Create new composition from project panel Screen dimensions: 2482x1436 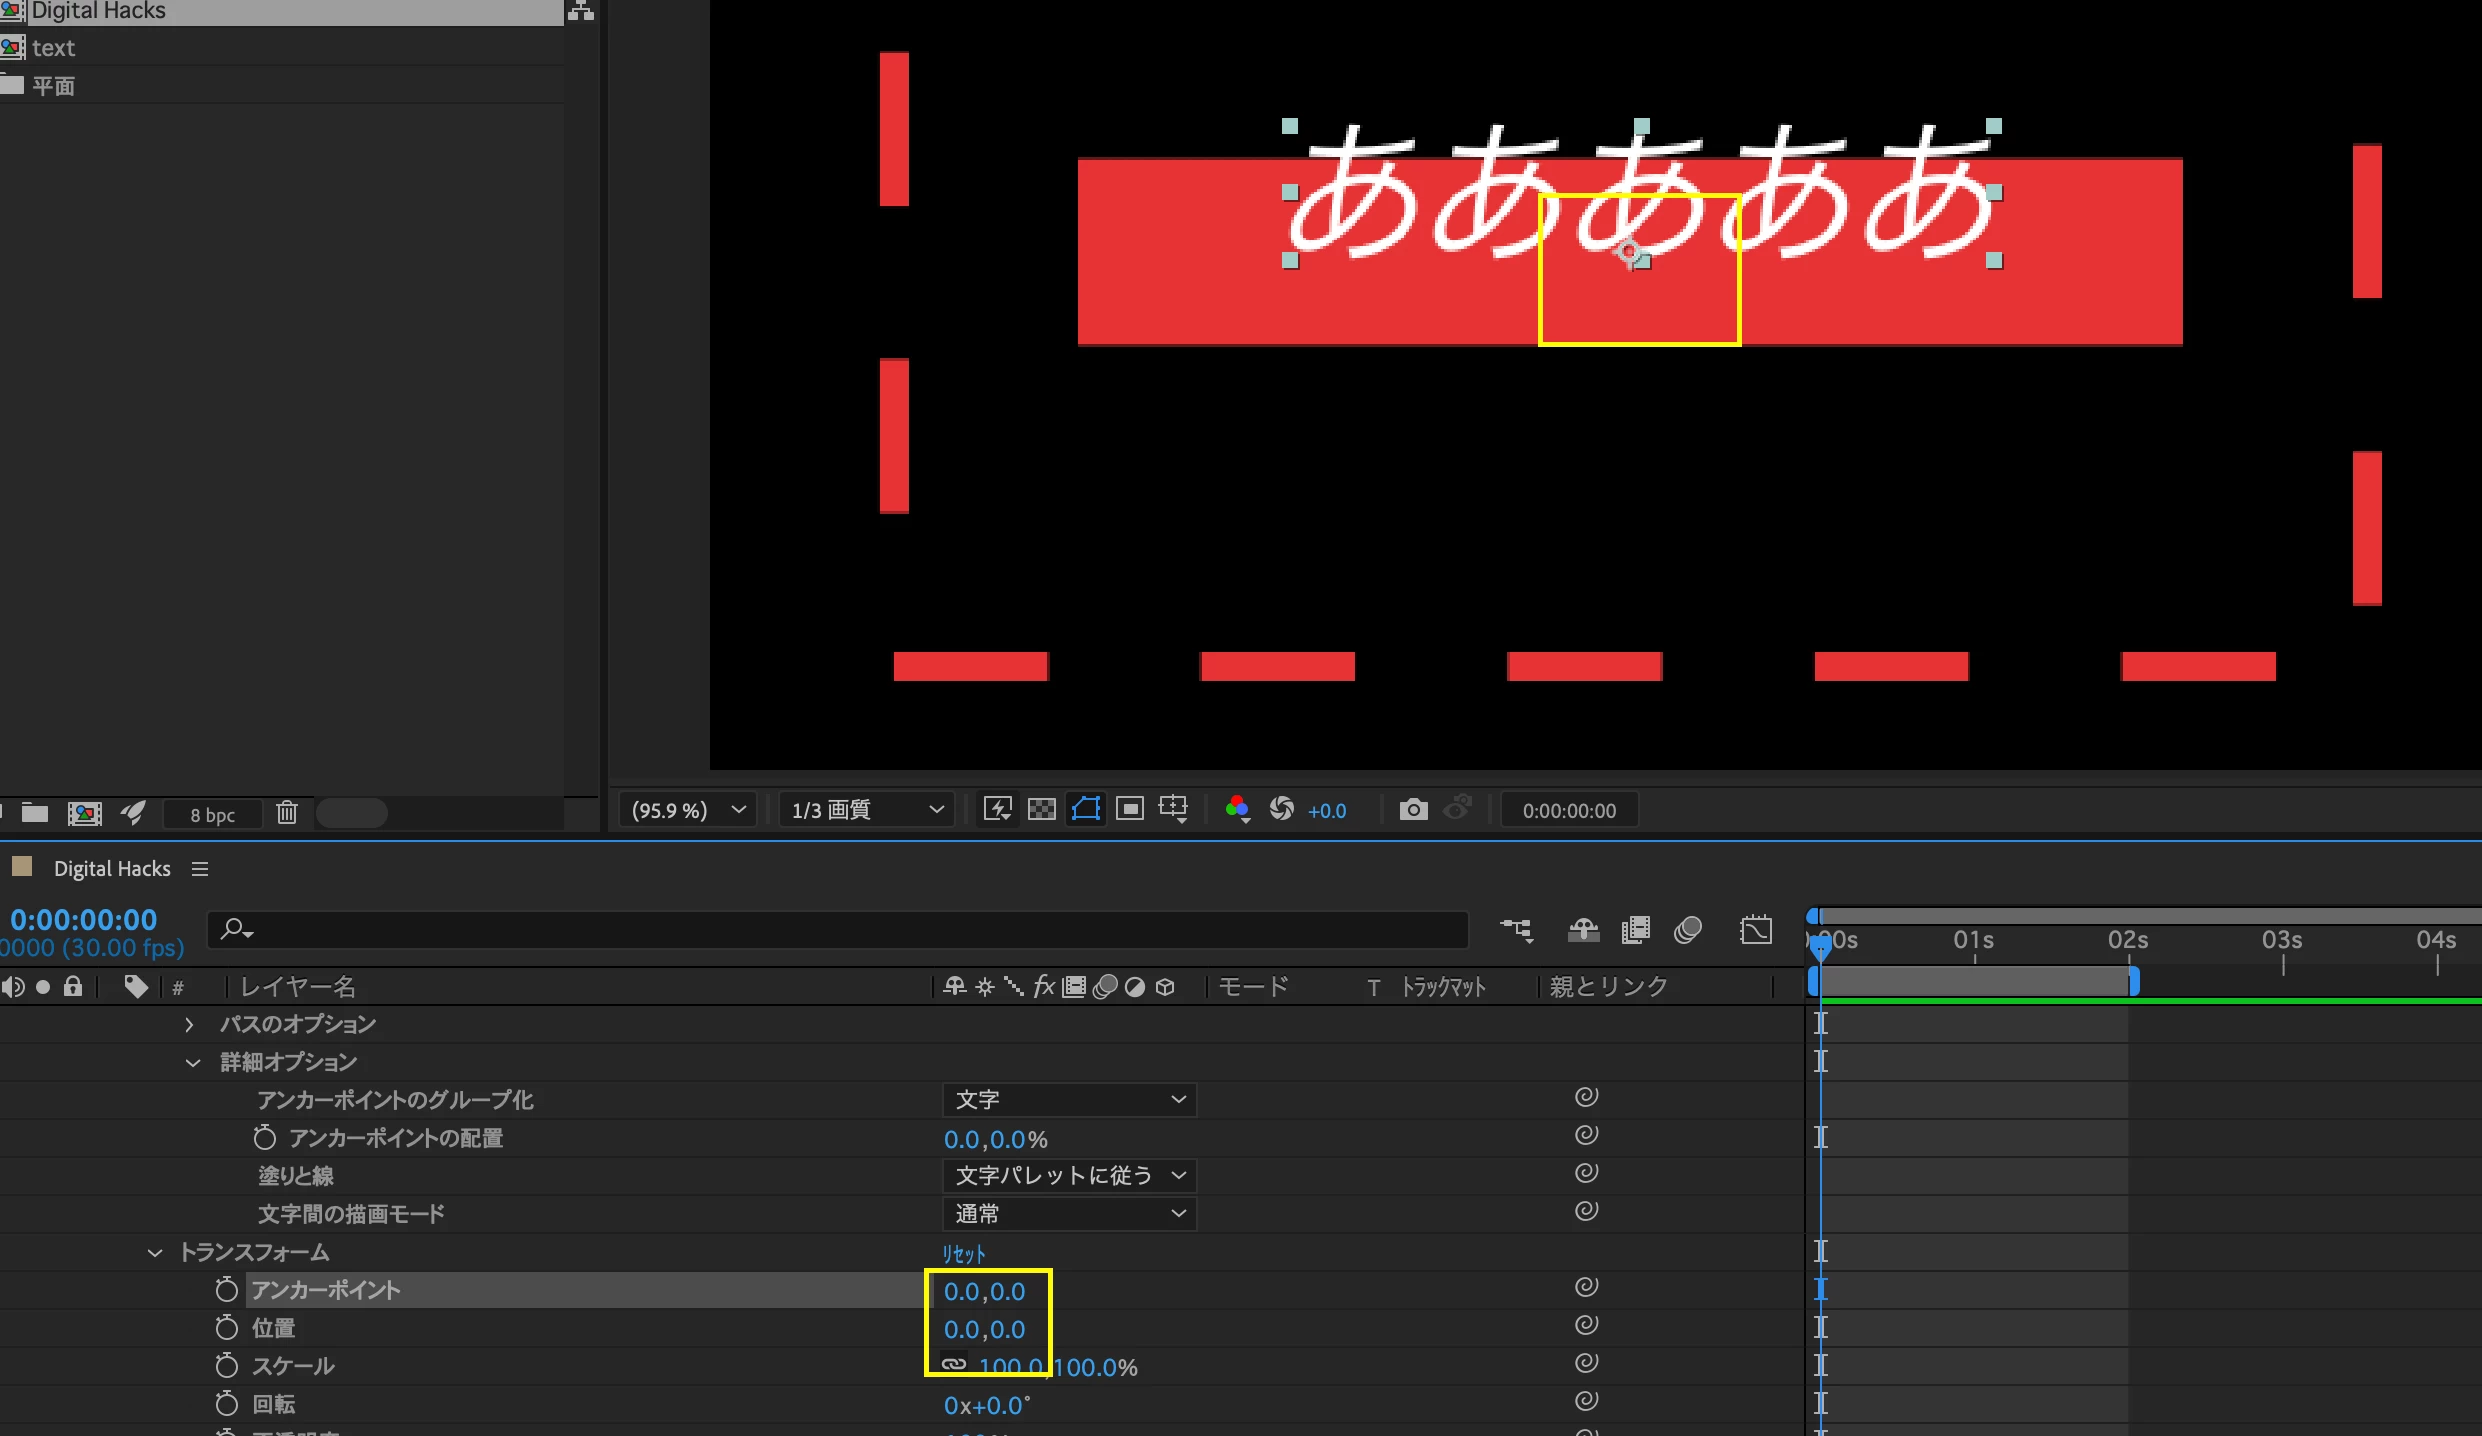pyautogui.click(x=84, y=813)
